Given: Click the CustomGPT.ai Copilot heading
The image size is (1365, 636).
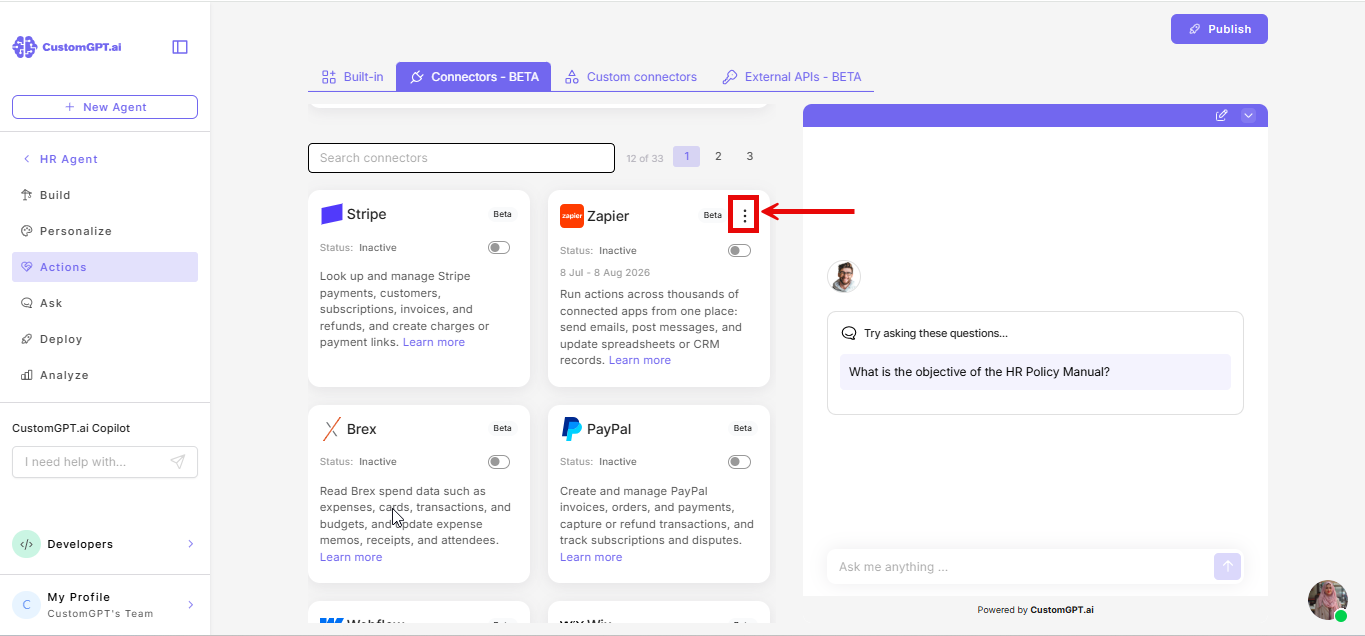Looking at the screenshot, I should 71,428.
